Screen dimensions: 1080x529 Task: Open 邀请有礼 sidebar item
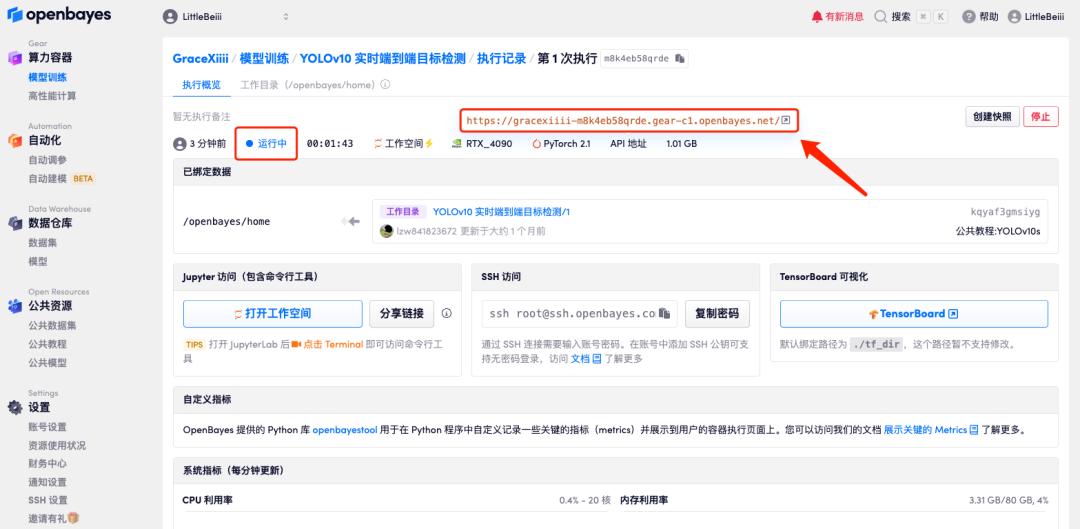click(x=54, y=518)
